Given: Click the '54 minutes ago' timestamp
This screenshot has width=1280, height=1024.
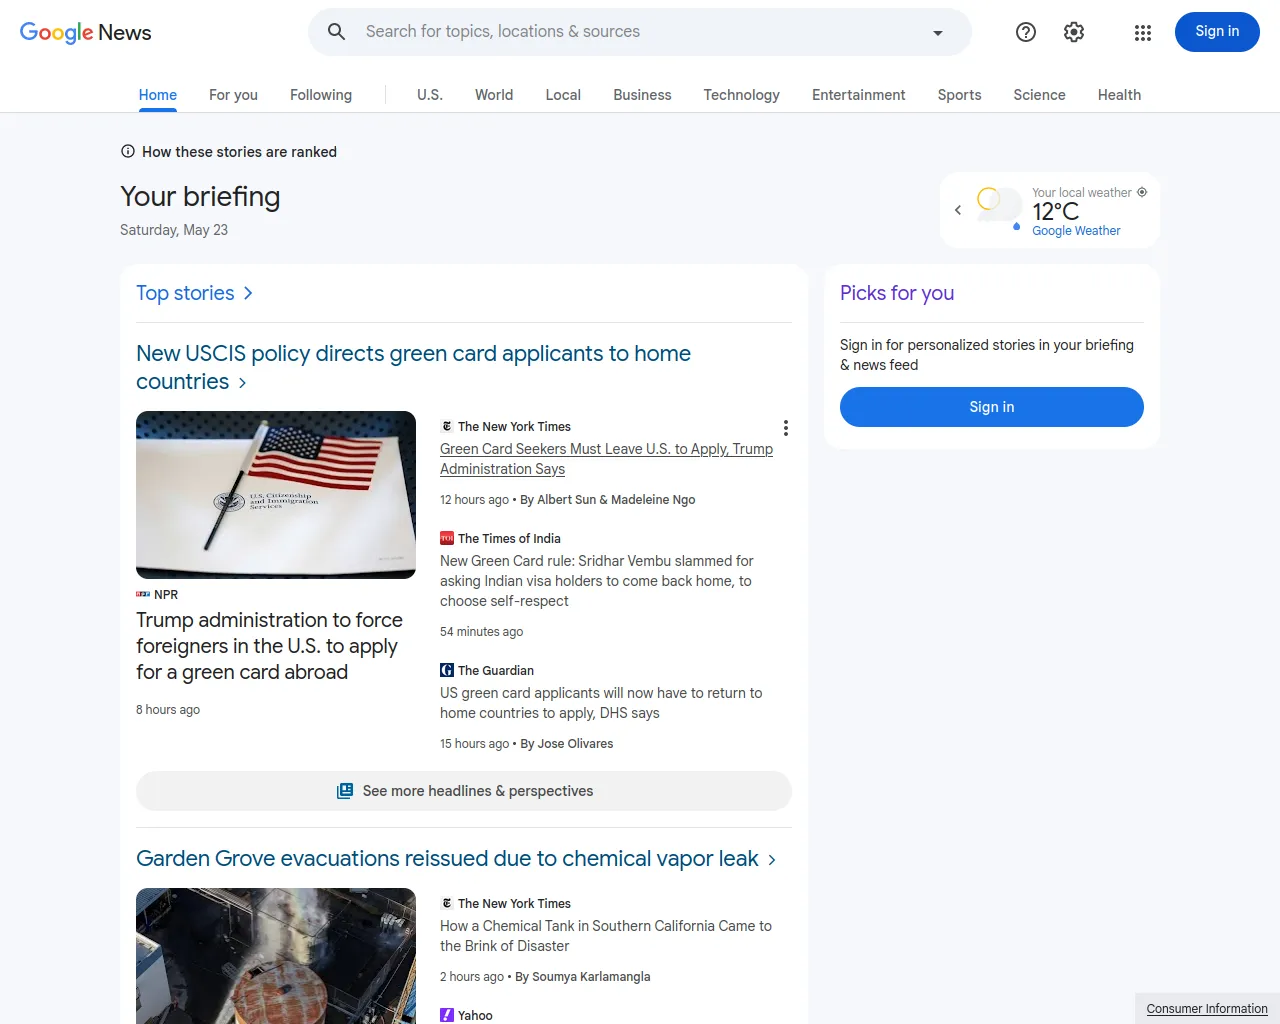Looking at the screenshot, I should click(481, 632).
